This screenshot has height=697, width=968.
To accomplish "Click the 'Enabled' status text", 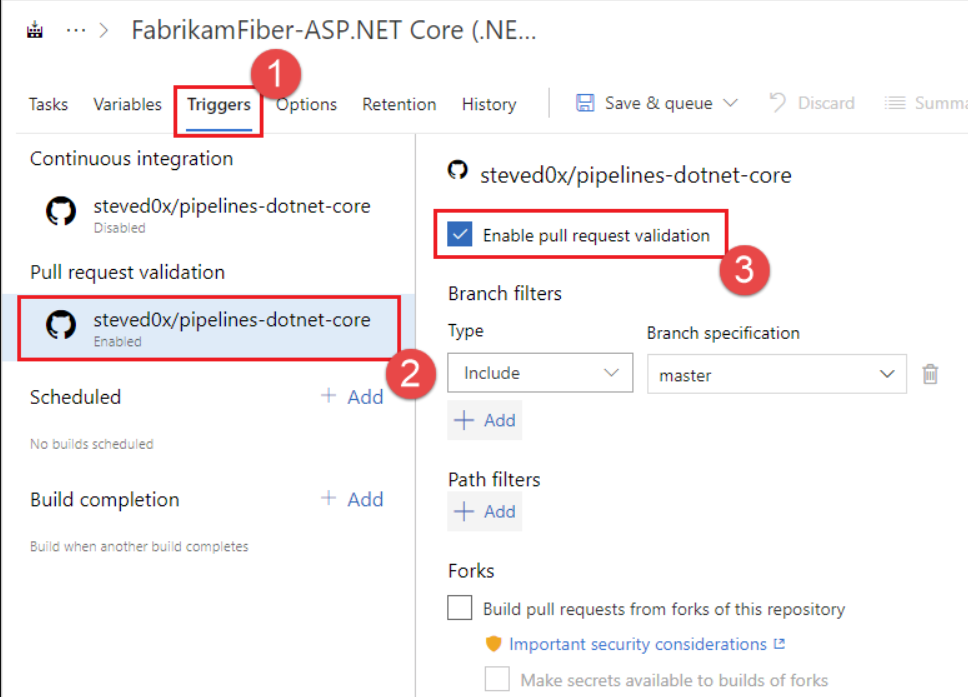I will (117, 341).
